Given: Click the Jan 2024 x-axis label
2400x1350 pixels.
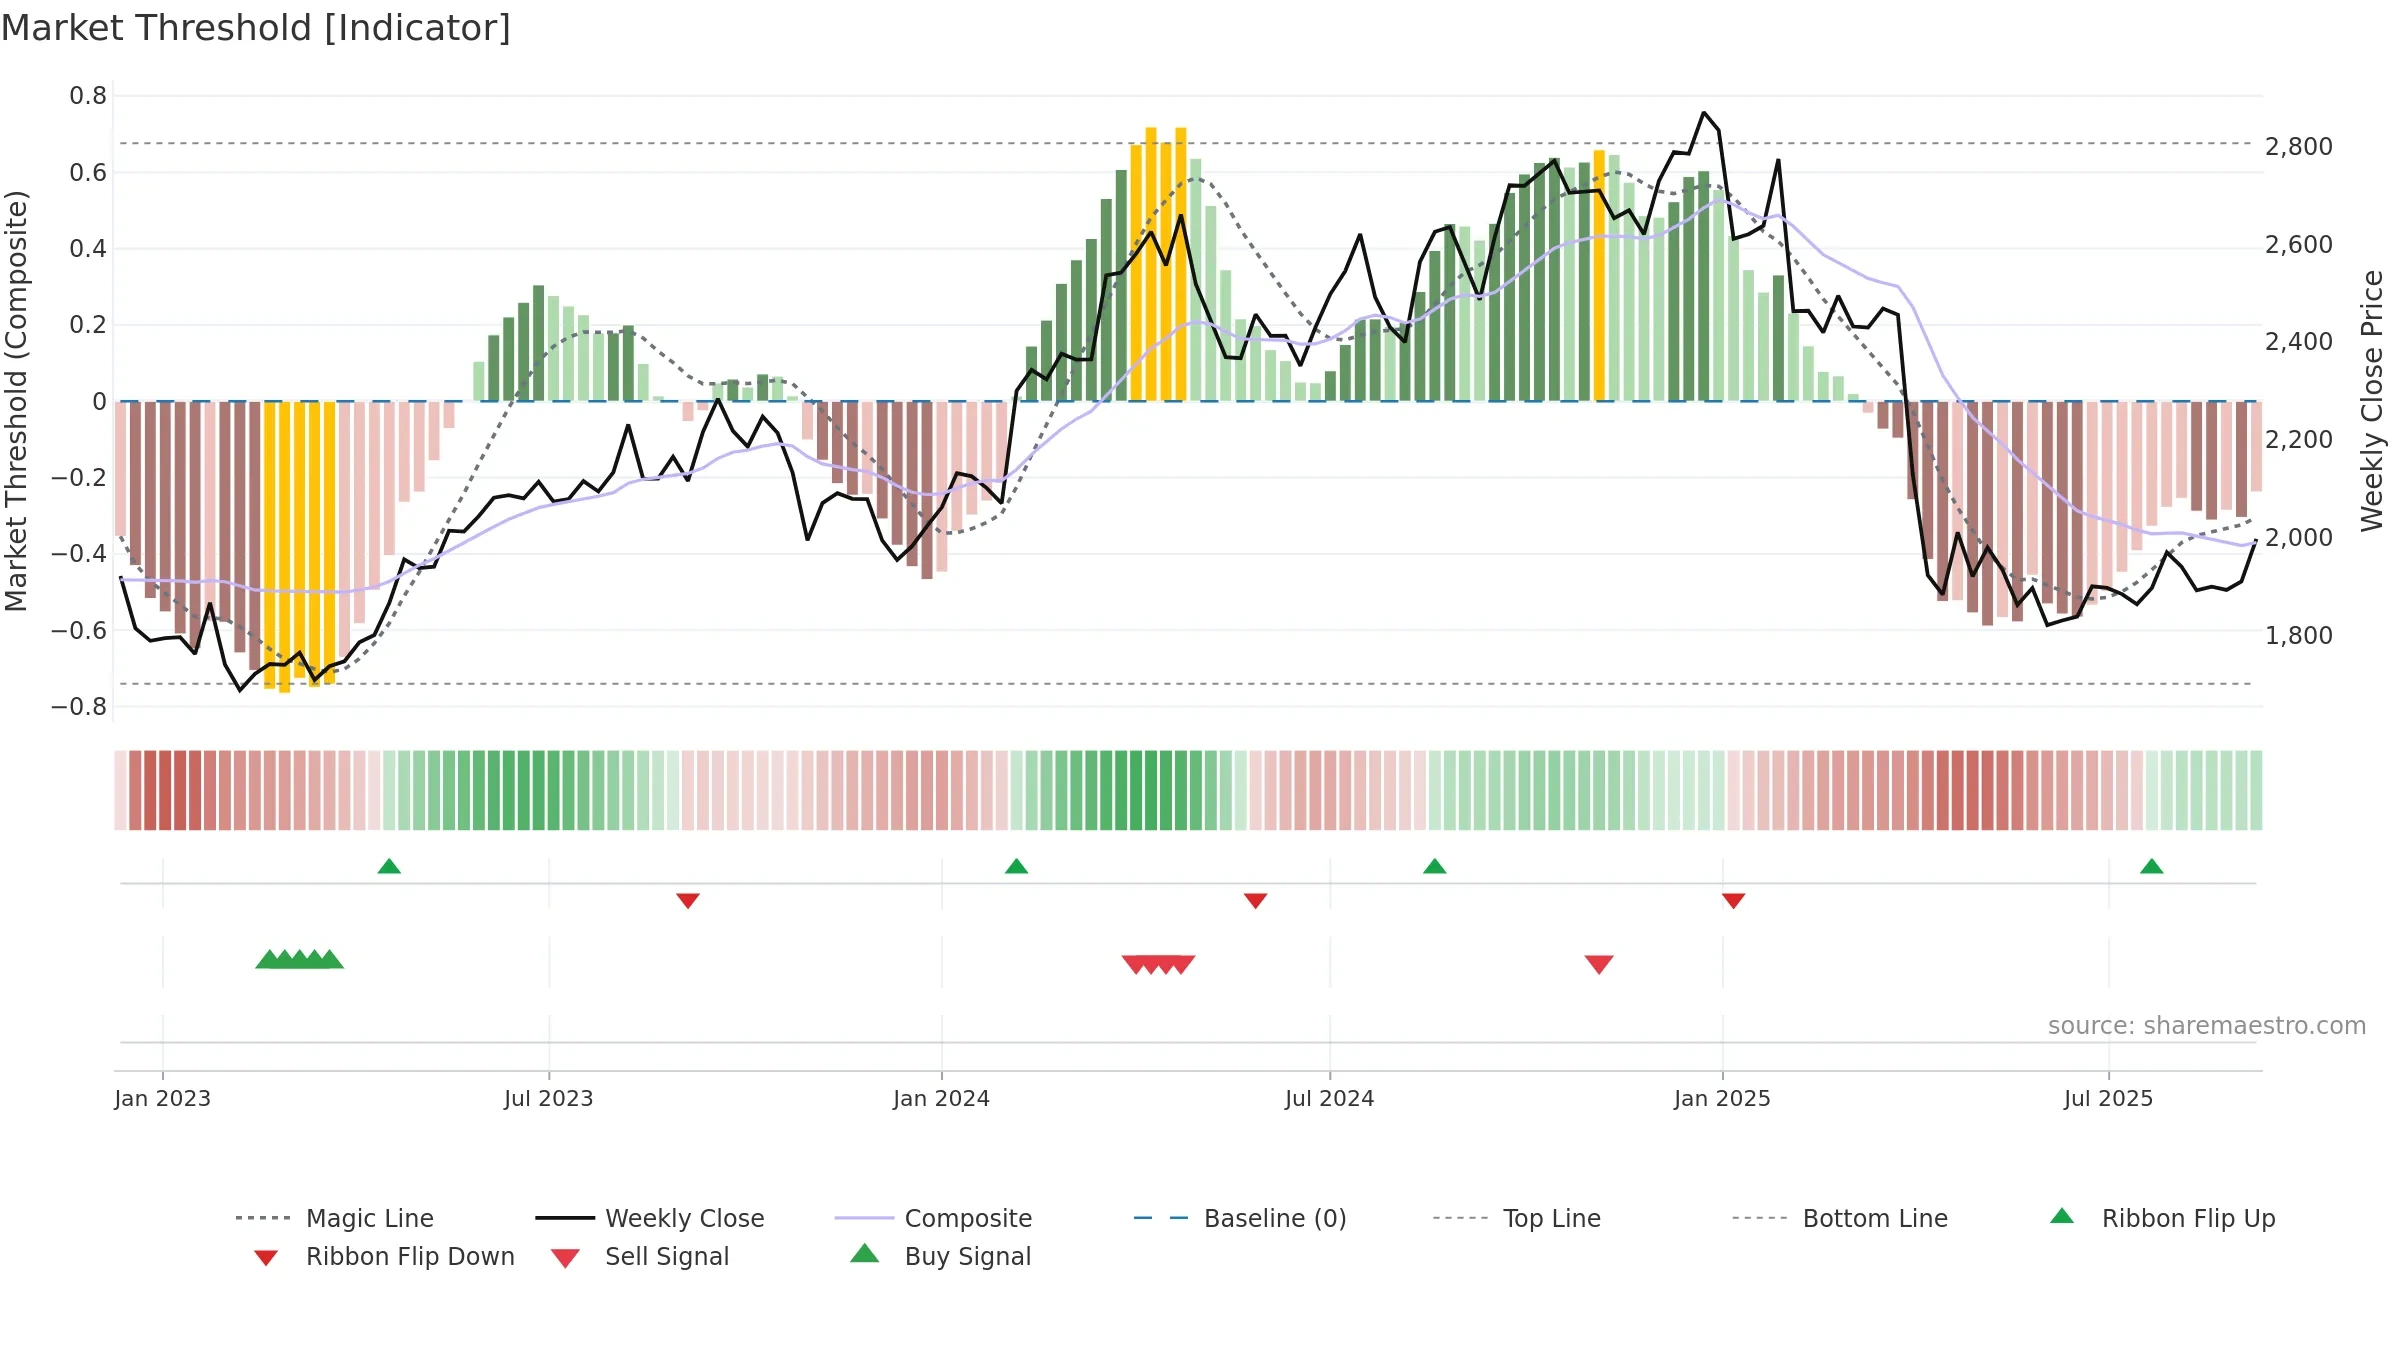Looking at the screenshot, I should click(942, 1098).
